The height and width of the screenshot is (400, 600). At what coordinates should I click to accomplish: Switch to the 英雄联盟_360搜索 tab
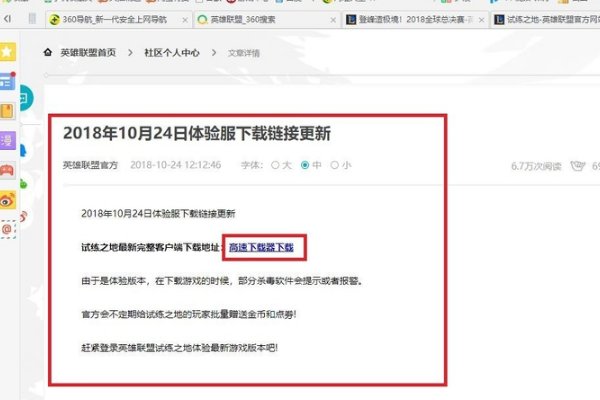click(250, 19)
